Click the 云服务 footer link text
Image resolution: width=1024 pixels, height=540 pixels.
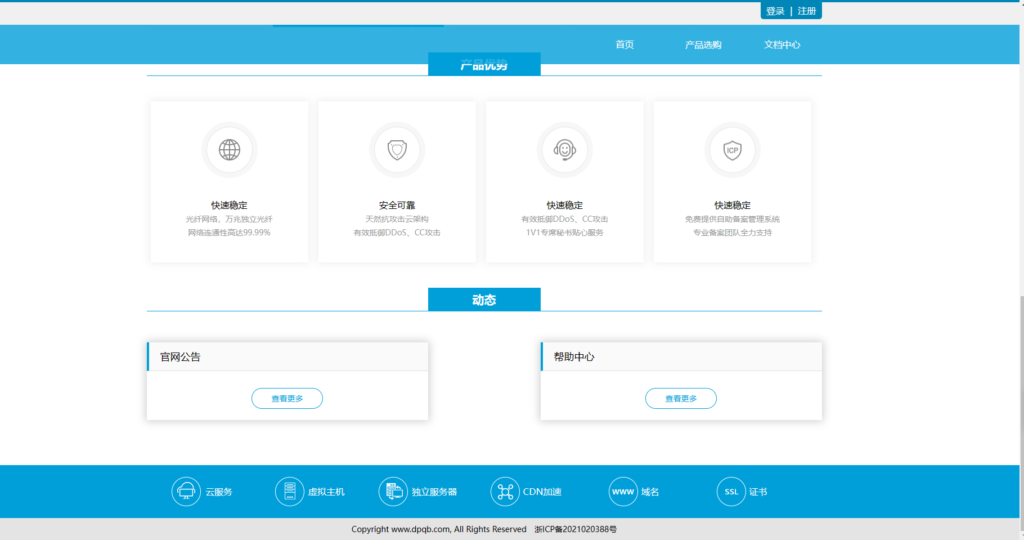[x=219, y=492]
